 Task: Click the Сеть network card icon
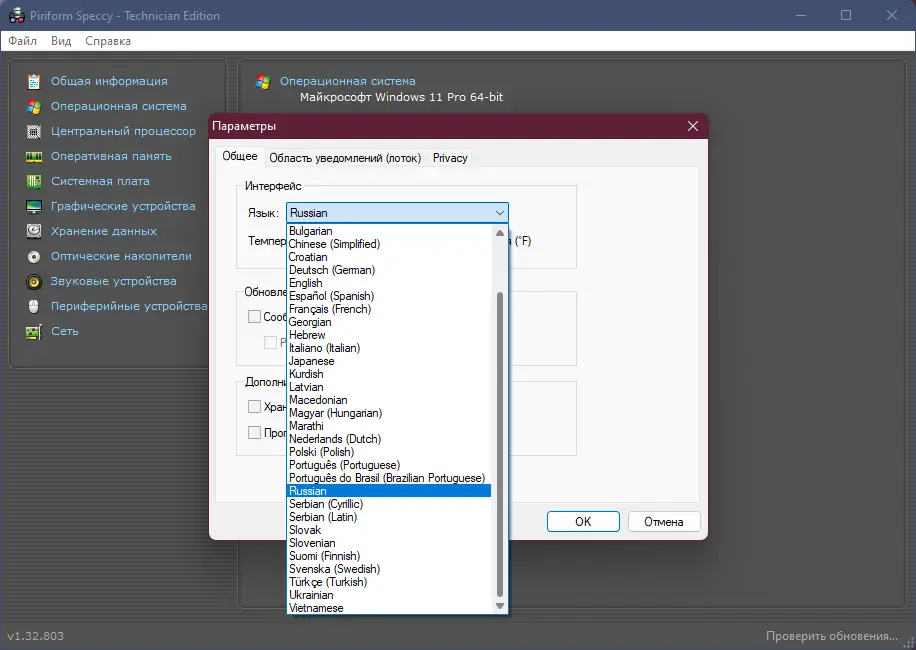pos(34,332)
